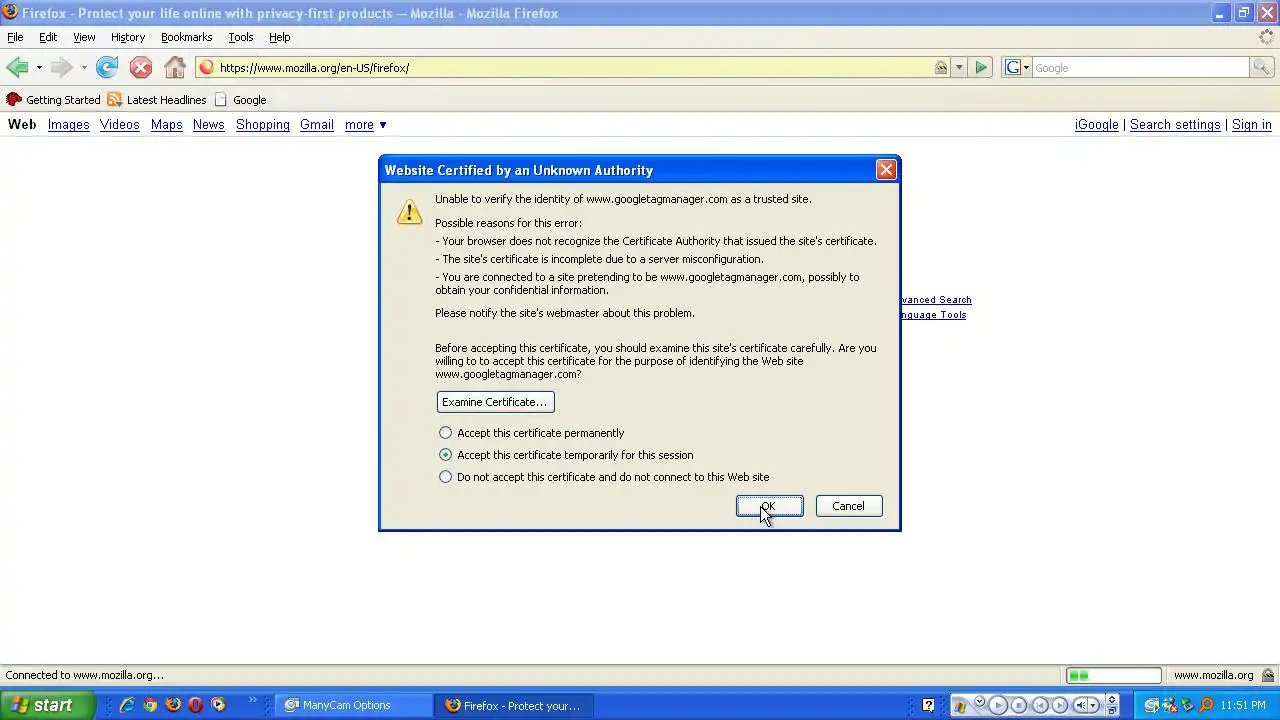
Task: Confirm the dialog with OK
Action: point(769,506)
